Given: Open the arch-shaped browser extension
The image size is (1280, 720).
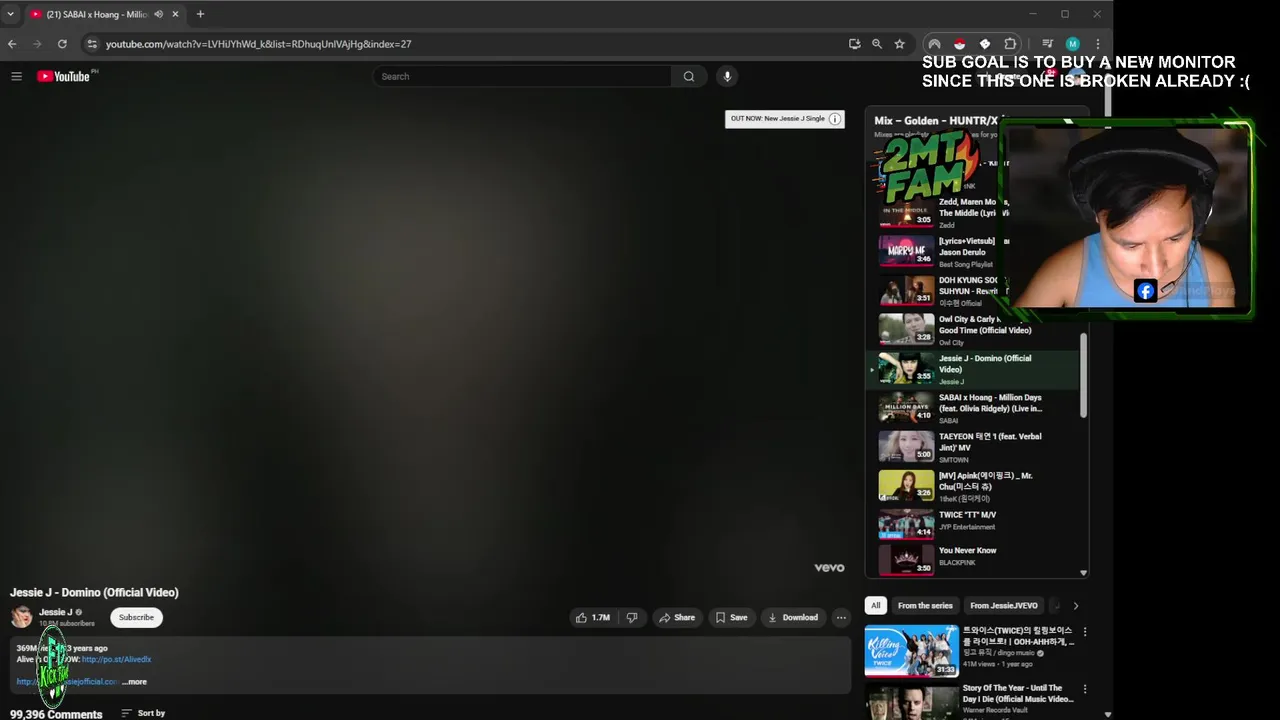Looking at the screenshot, I should [x=934, y=44].
